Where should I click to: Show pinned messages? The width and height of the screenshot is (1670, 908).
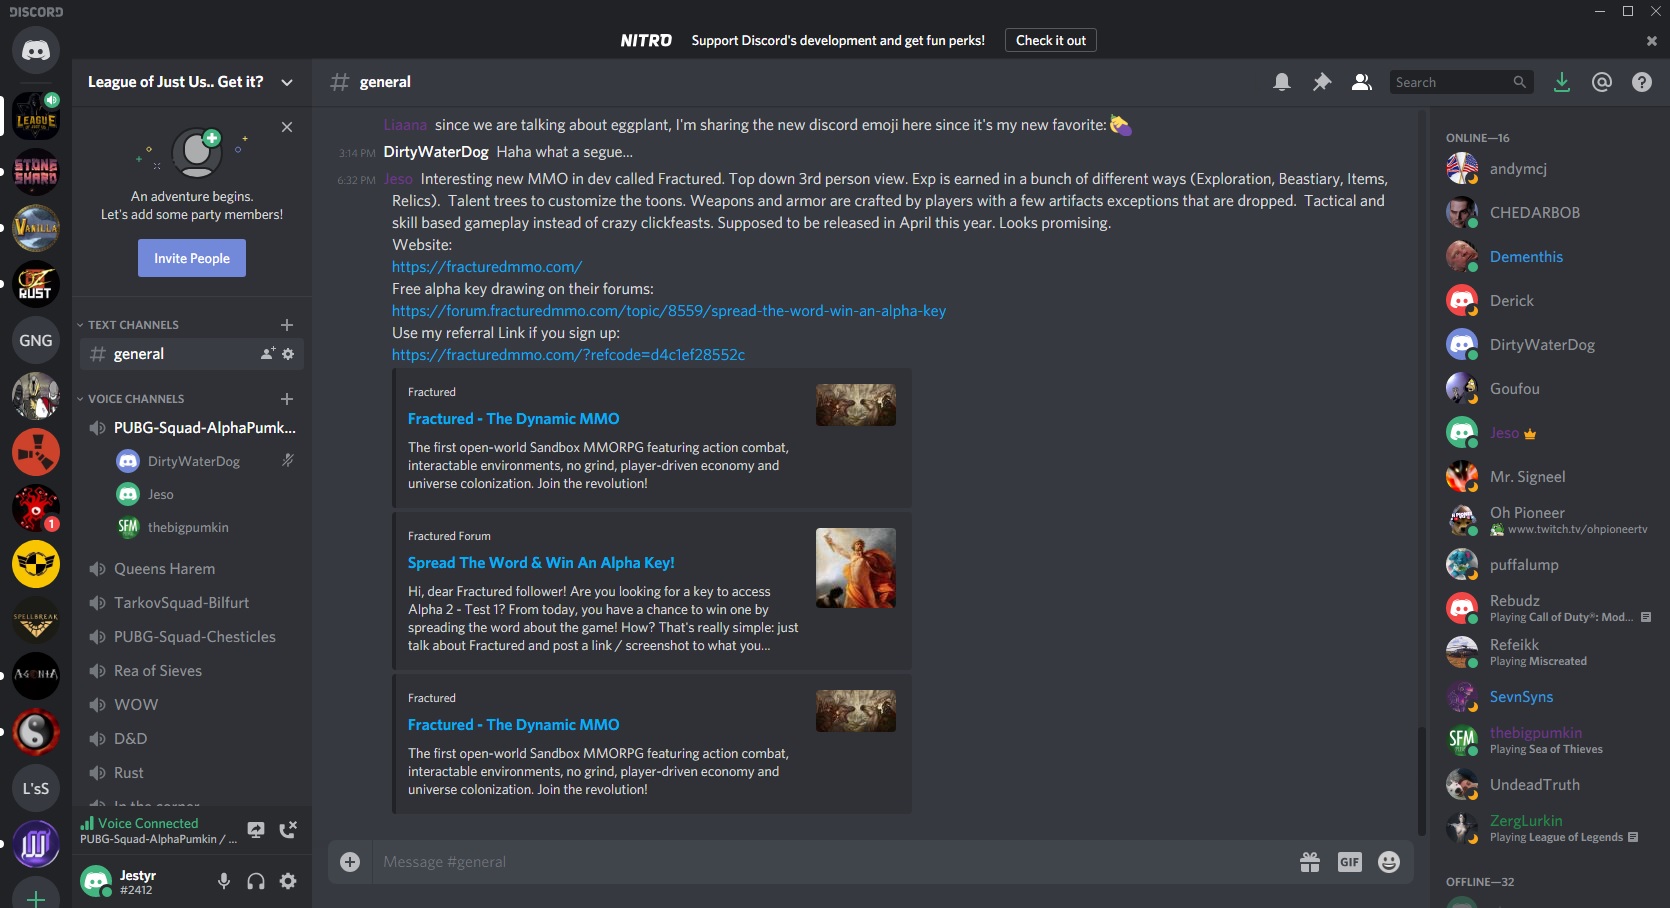(x=1322, y=82)
